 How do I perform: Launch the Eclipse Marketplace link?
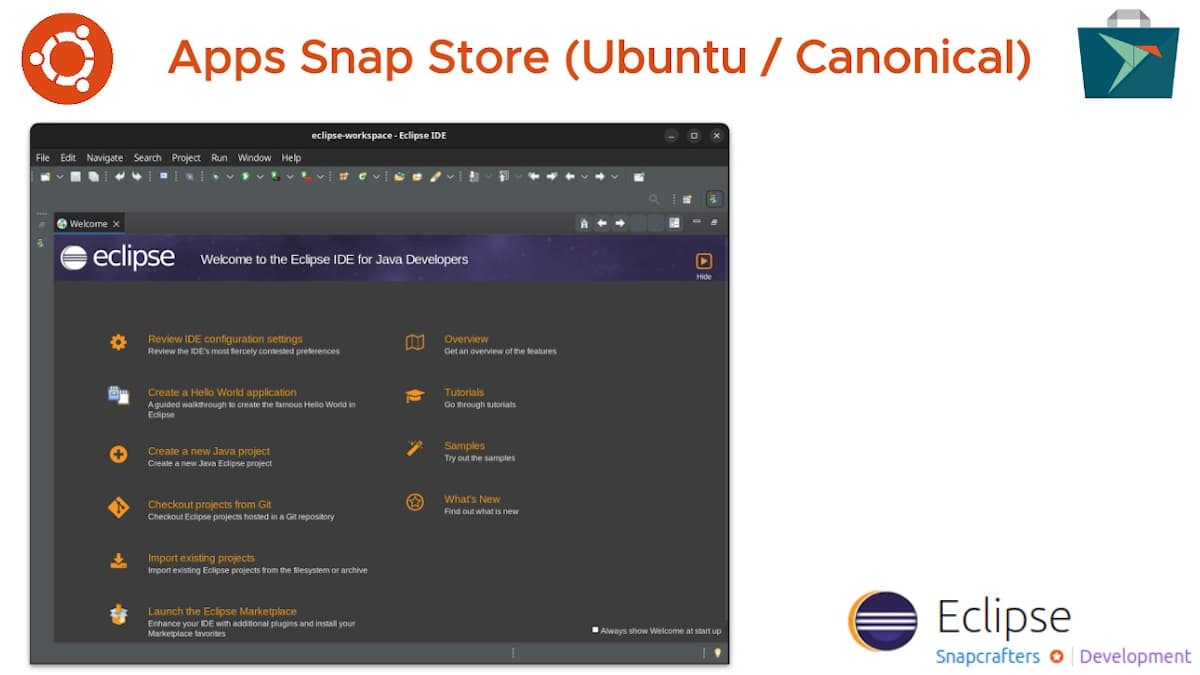(x=222, y=611)
